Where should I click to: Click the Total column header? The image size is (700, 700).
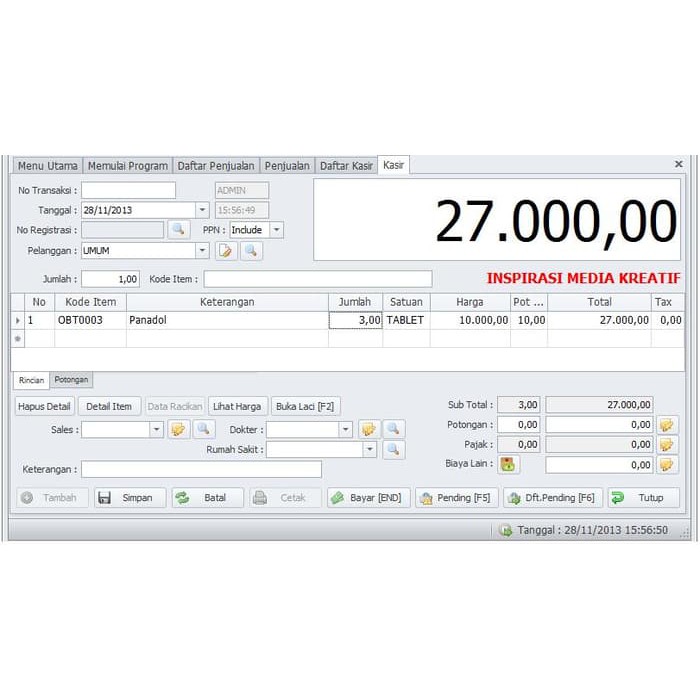click(599, 302)
